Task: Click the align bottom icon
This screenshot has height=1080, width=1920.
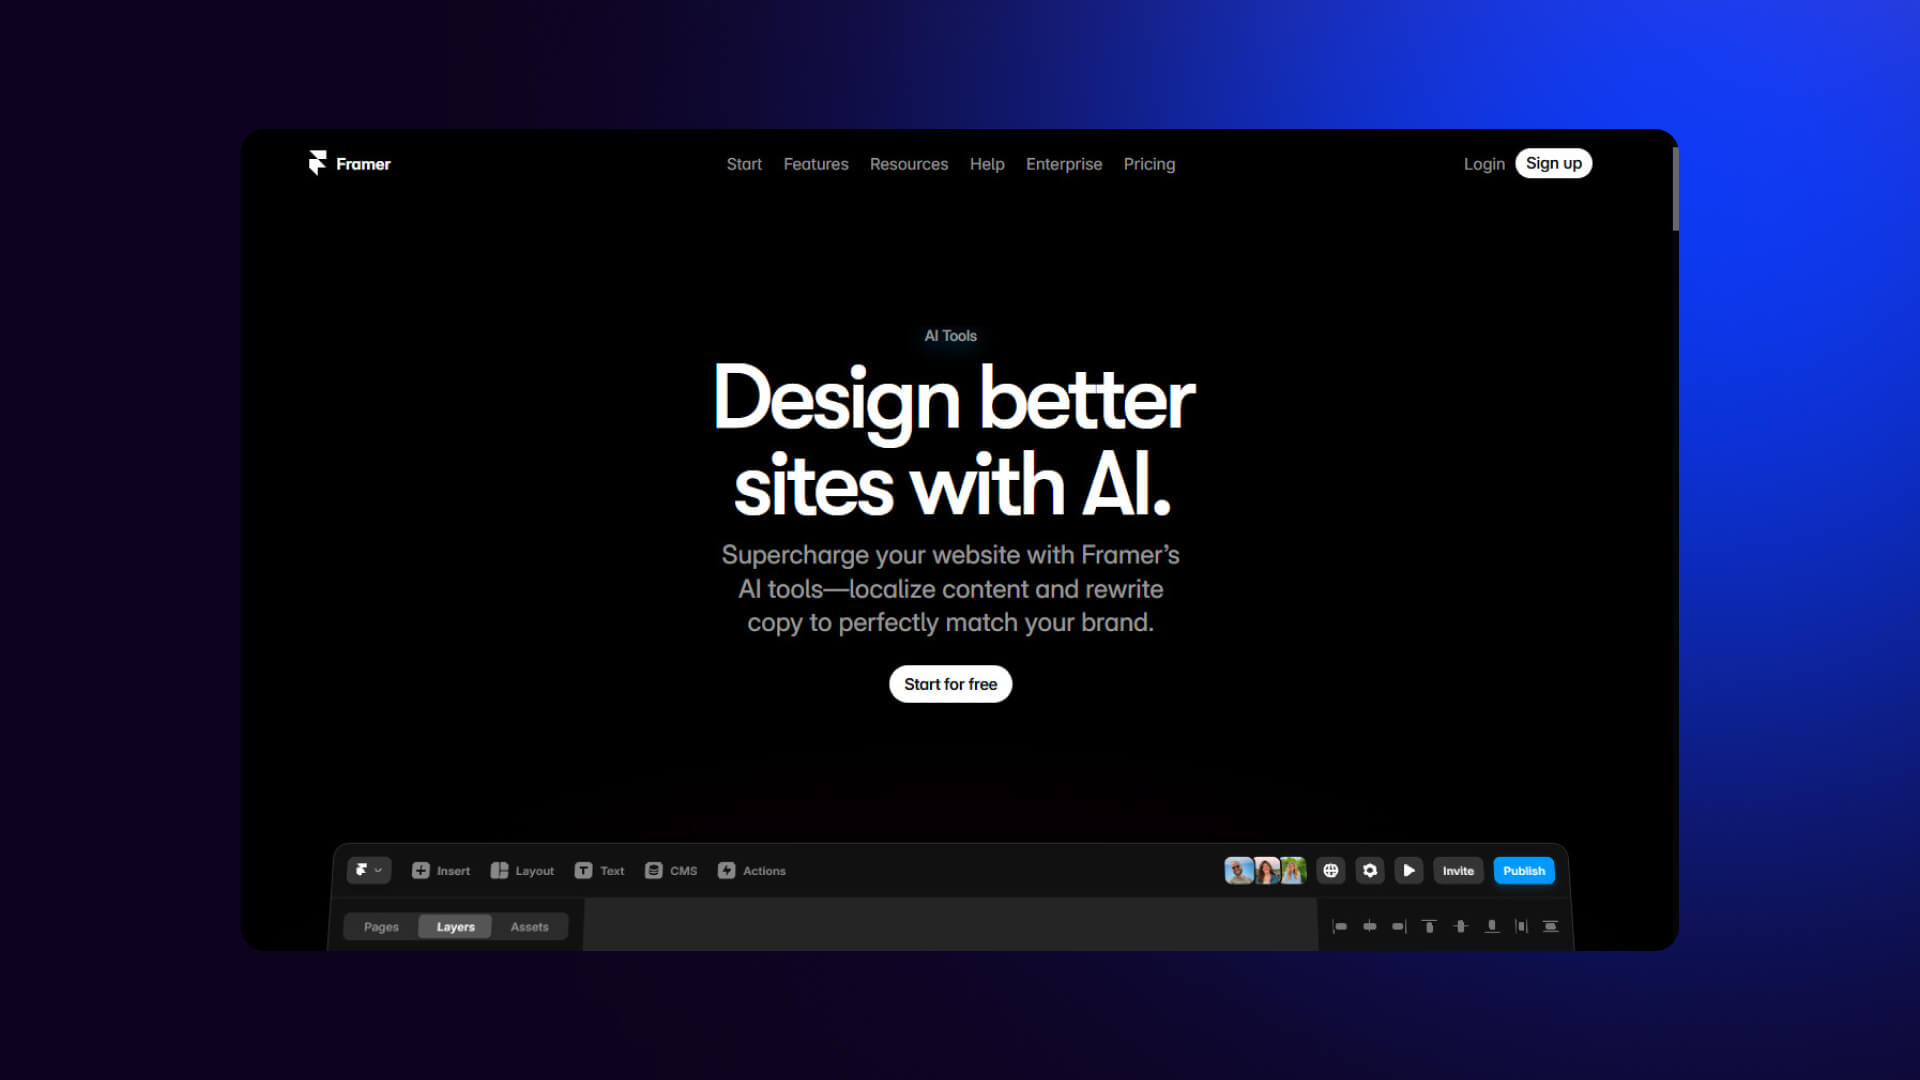Action: click(1491, 926)
